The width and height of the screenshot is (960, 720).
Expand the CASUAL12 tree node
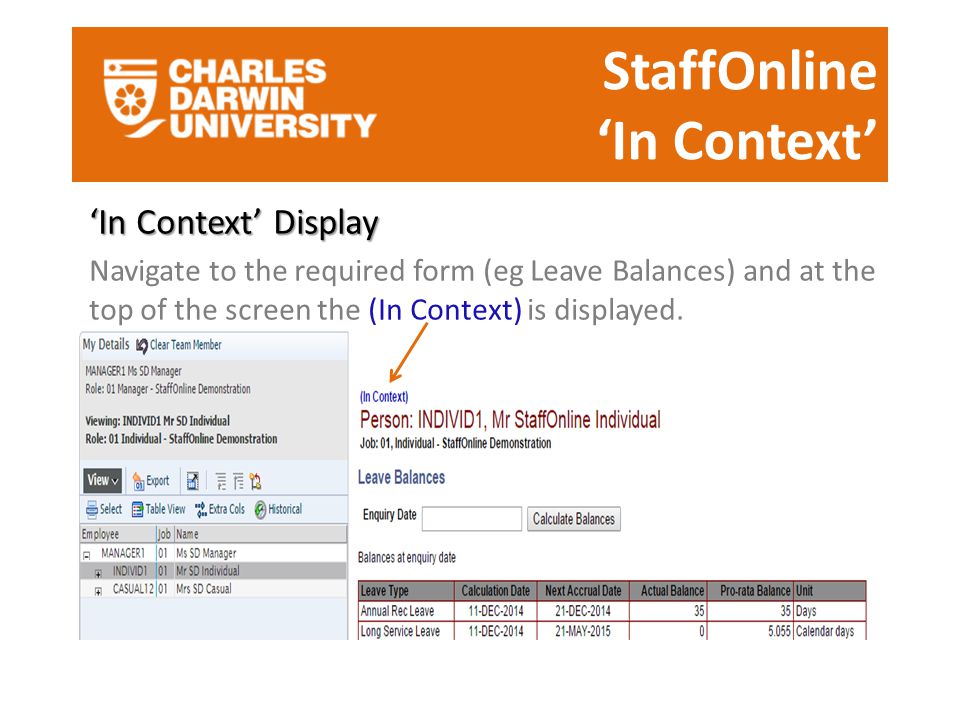click(98, 592)
